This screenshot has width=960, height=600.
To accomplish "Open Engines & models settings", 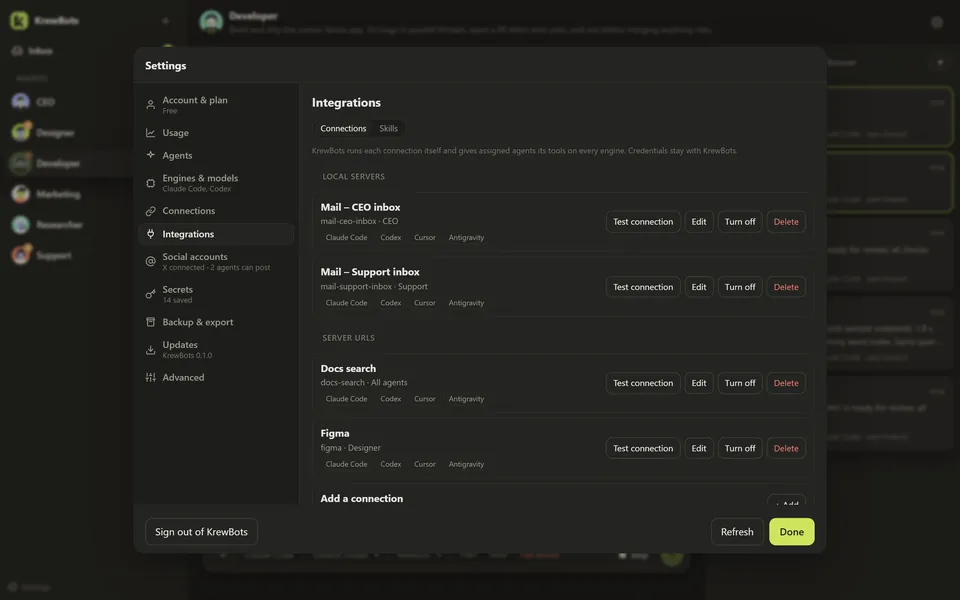I will click(x=216, y=183).
